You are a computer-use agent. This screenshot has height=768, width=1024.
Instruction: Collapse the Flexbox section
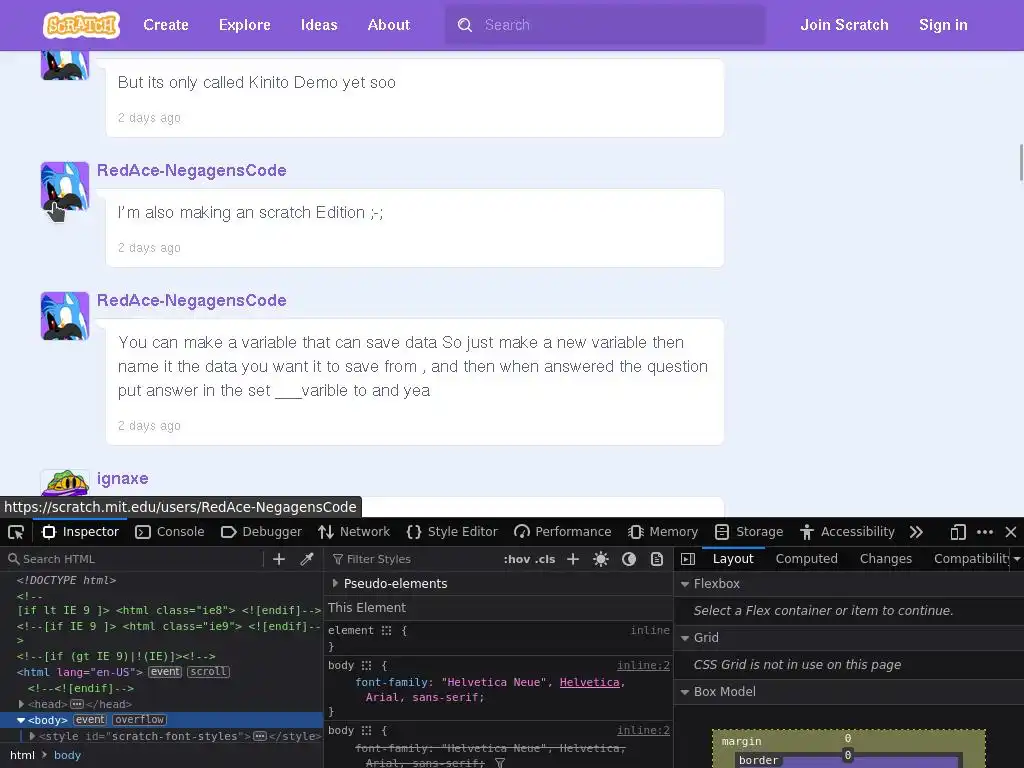tap(685, 584)
